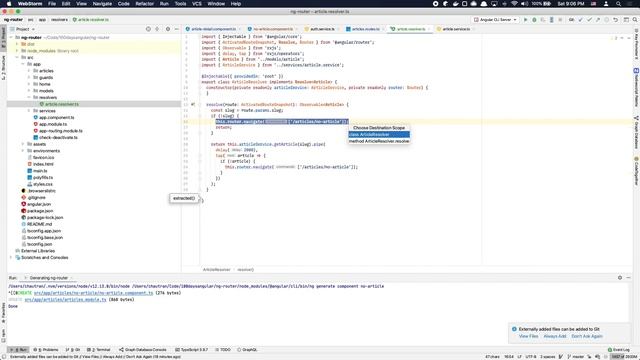640x360 pixels.
Task: Start debugging with the bug icon
Action: [534, 20]
